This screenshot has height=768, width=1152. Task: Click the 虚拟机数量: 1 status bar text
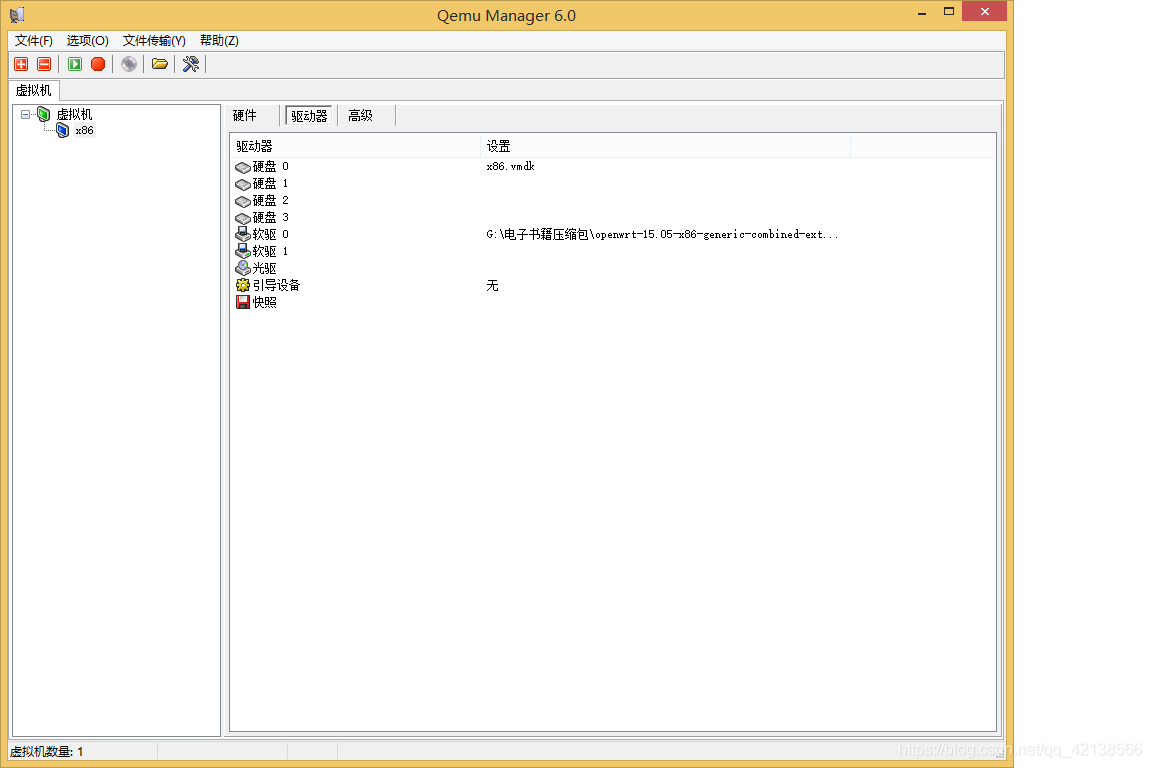(x=47, y=752)
